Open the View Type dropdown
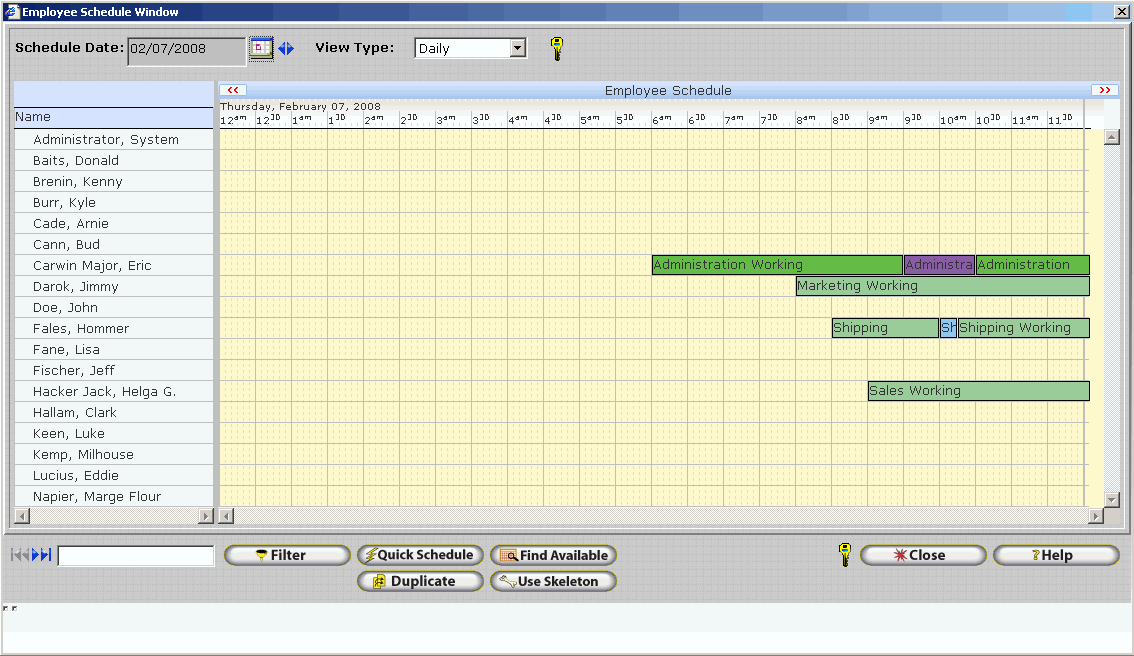 517,48
